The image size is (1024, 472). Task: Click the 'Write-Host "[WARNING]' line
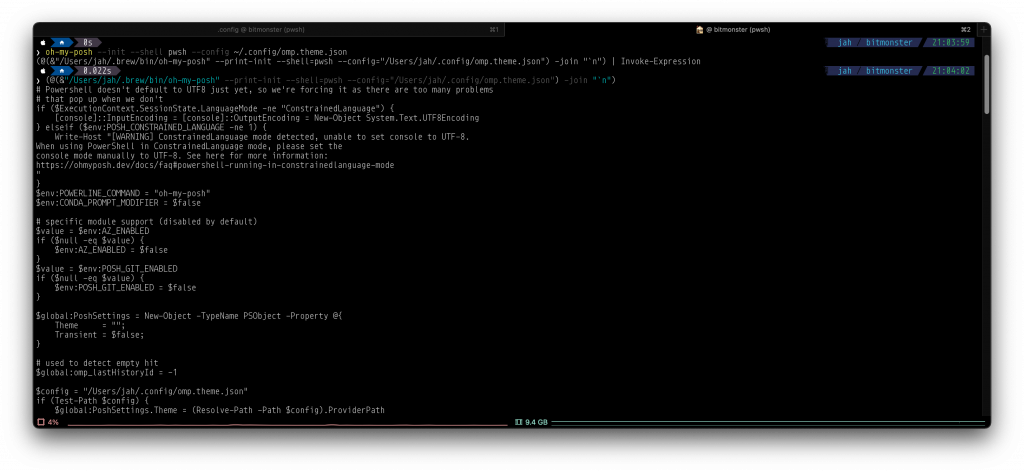click(x=262, y=137)
